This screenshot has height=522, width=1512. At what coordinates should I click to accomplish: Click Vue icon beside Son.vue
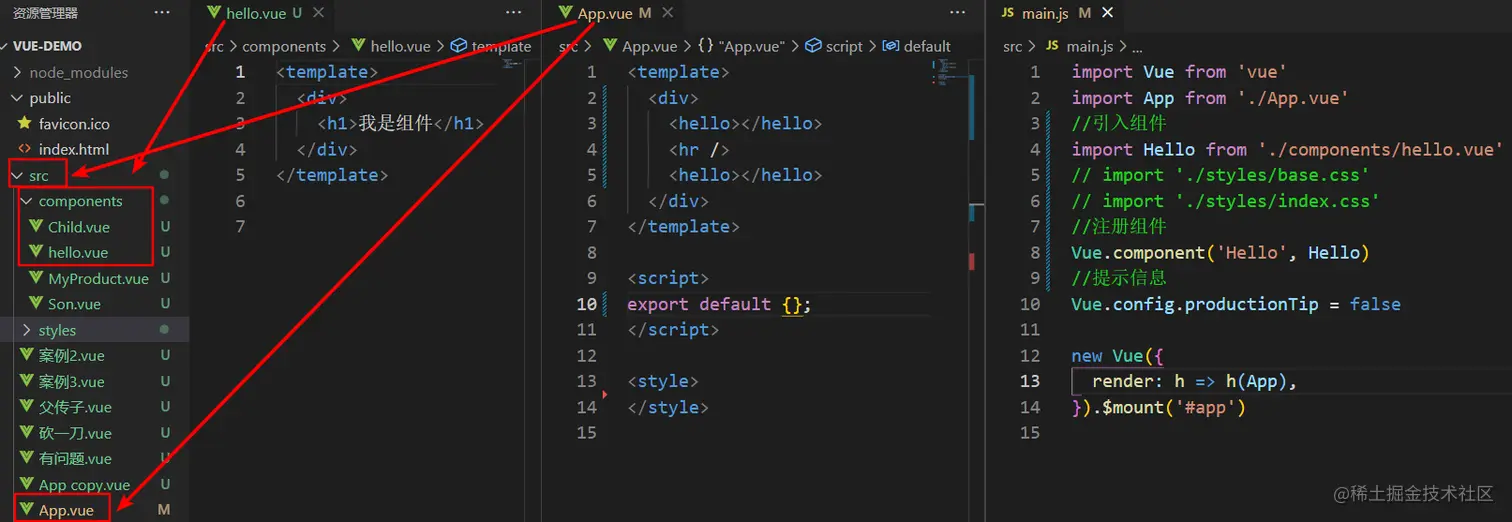click(x=35, y=304)
